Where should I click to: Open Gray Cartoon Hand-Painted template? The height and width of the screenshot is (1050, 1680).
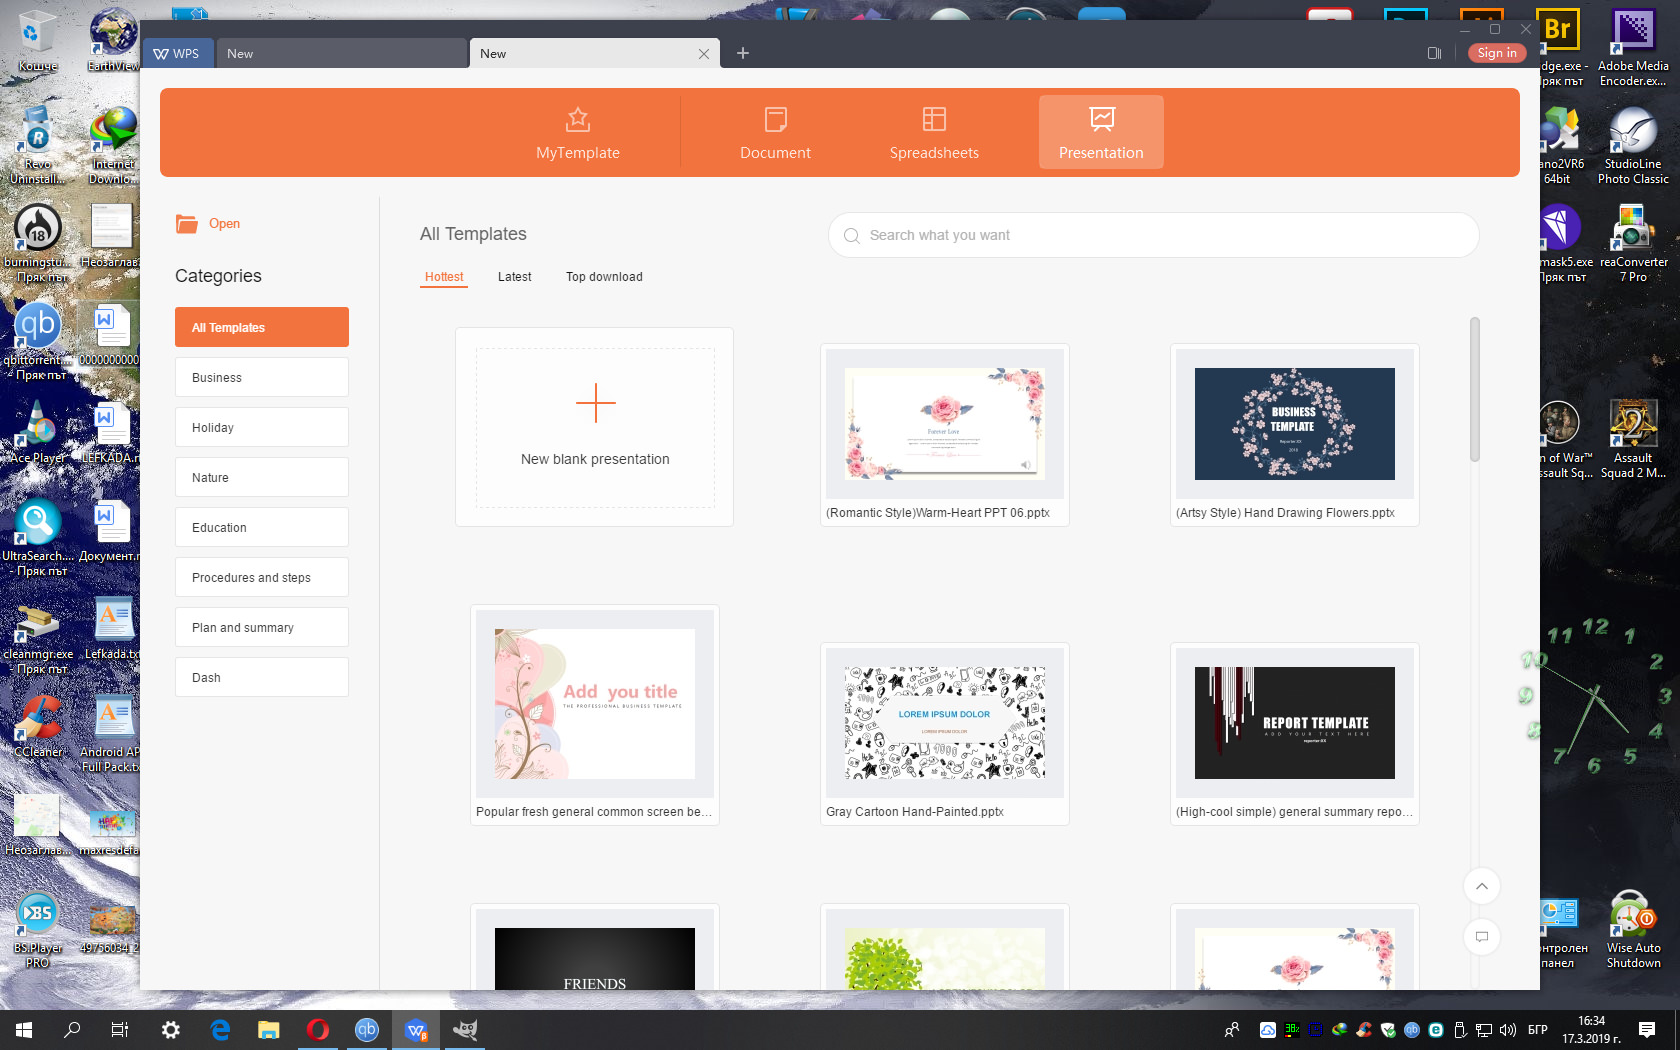click(945, 734)
